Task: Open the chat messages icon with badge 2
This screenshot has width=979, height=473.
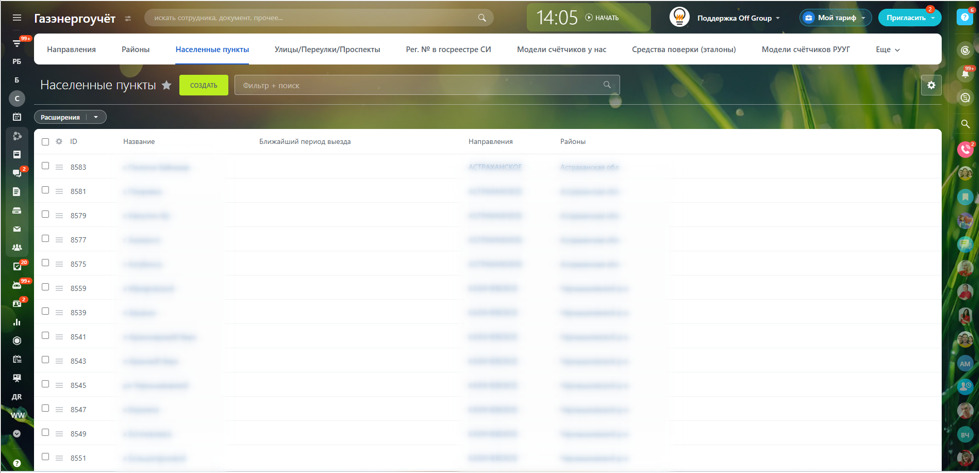Action: click(17, 173)
